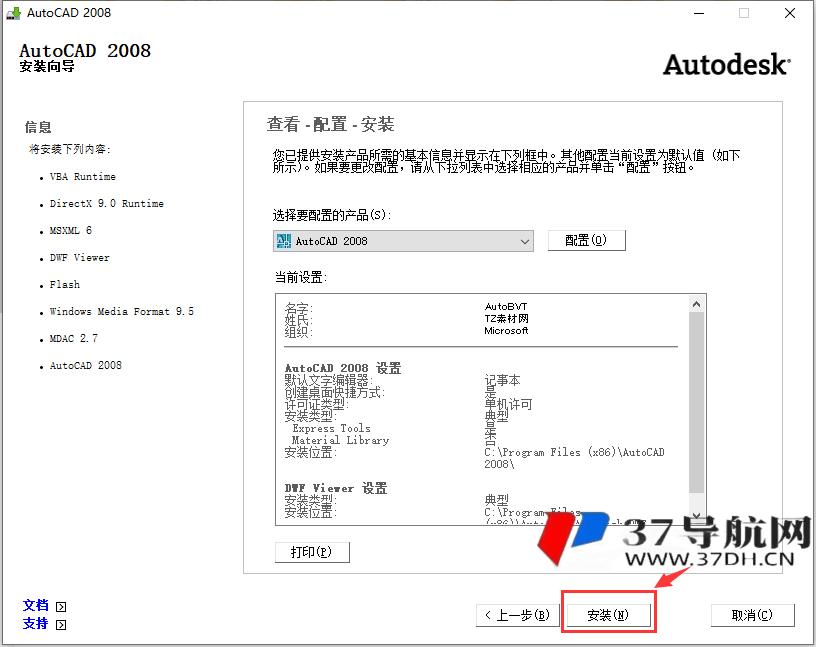Click the 安装(N) install button
Viewport: 816px width, 647px height.
[x=608, y=615]
